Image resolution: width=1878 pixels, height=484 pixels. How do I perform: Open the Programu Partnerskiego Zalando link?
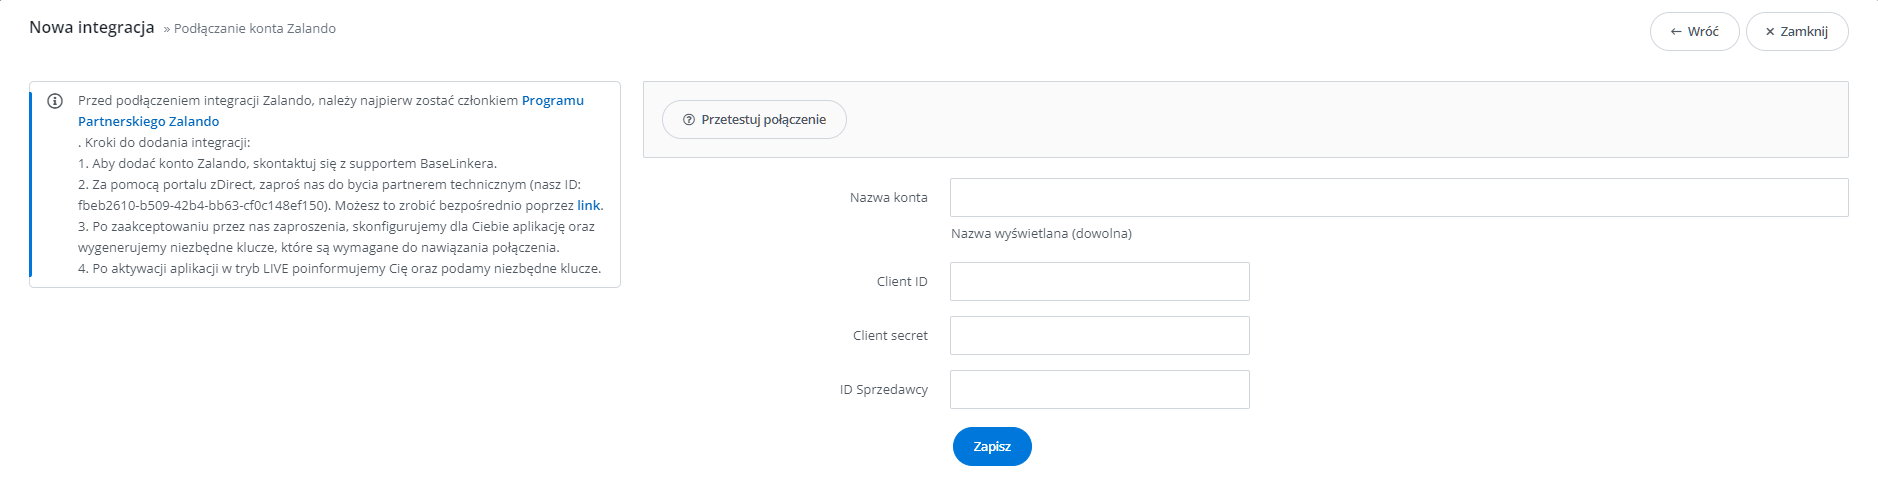pyautogui.click(x=331, y=111)
